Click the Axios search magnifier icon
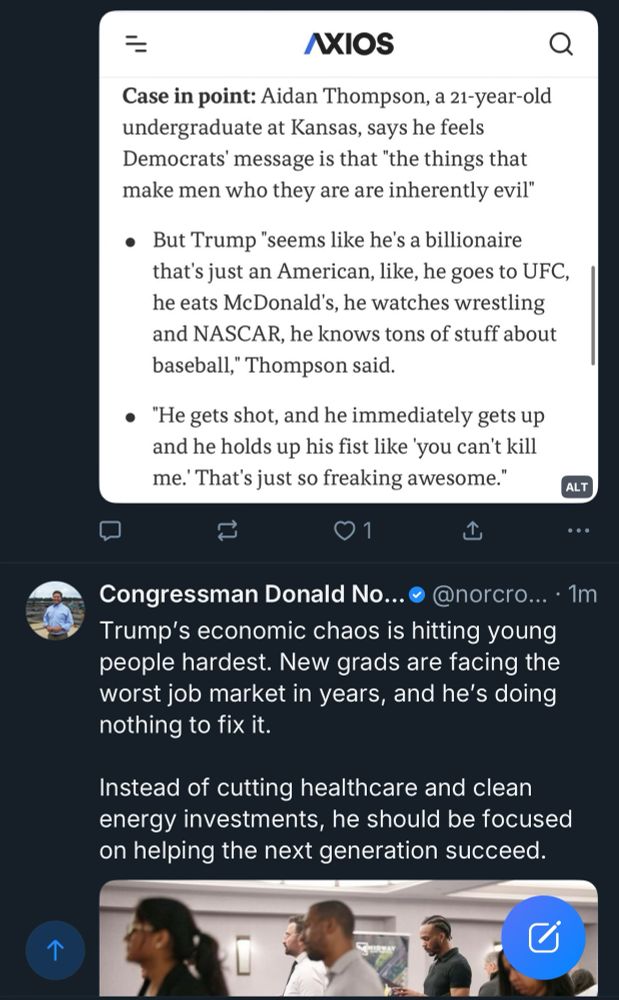The image size is (619, 1000). coord(561,44)
